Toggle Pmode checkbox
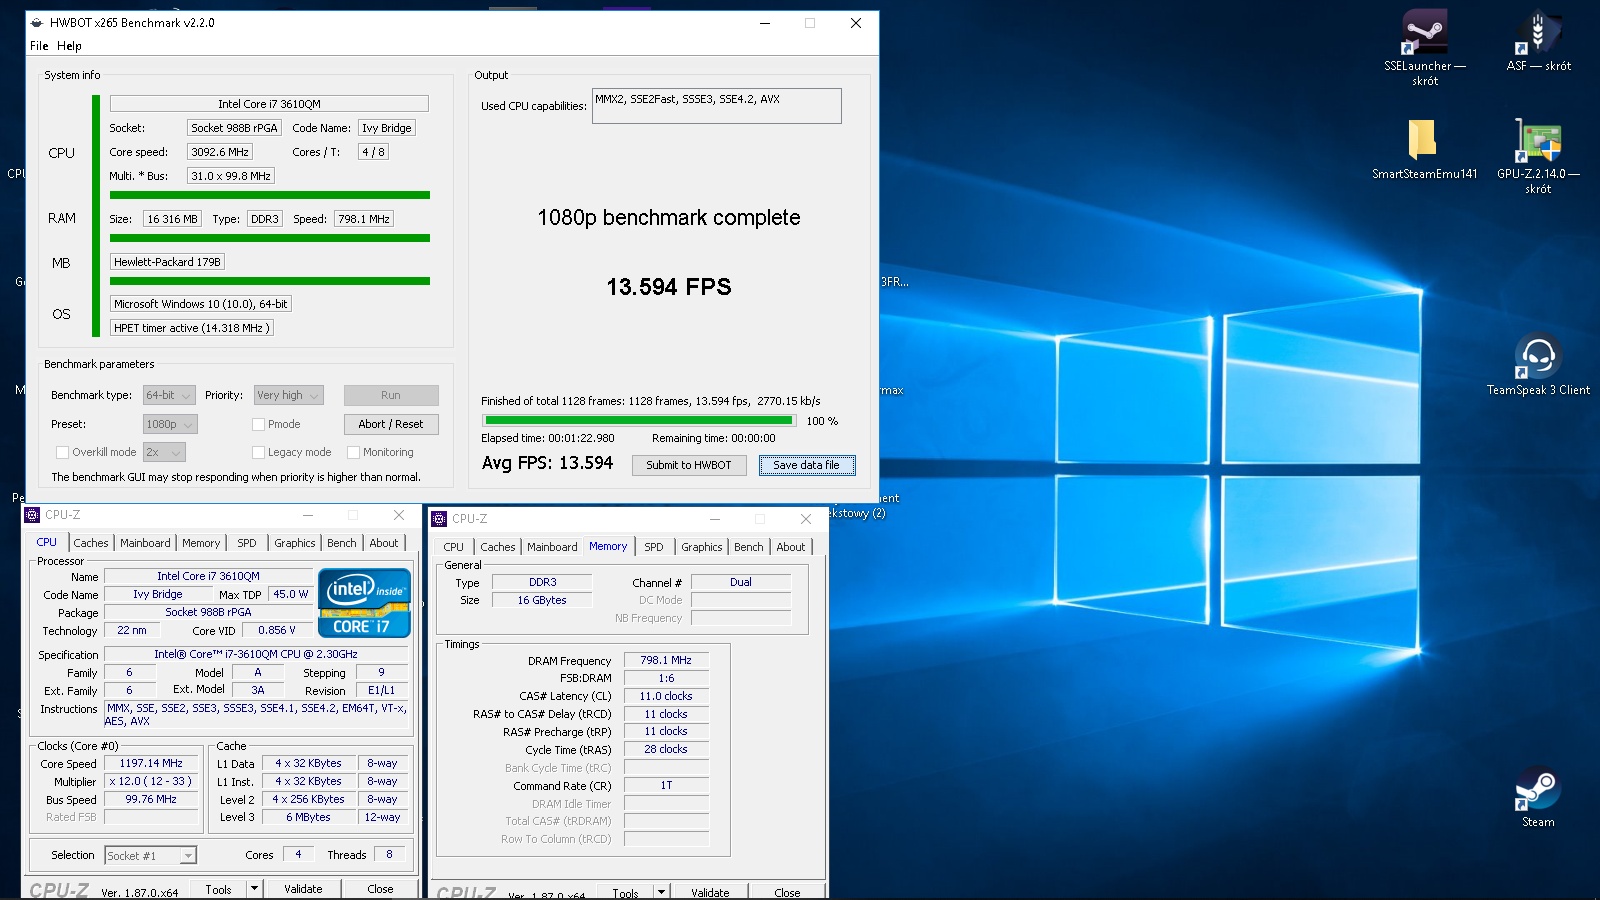 [258, 424]
